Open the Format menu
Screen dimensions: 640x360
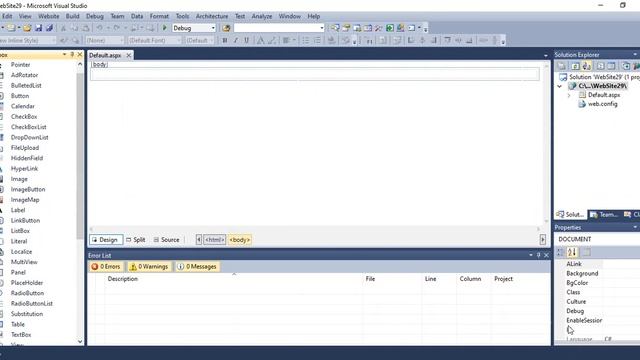tap(159, 16)
